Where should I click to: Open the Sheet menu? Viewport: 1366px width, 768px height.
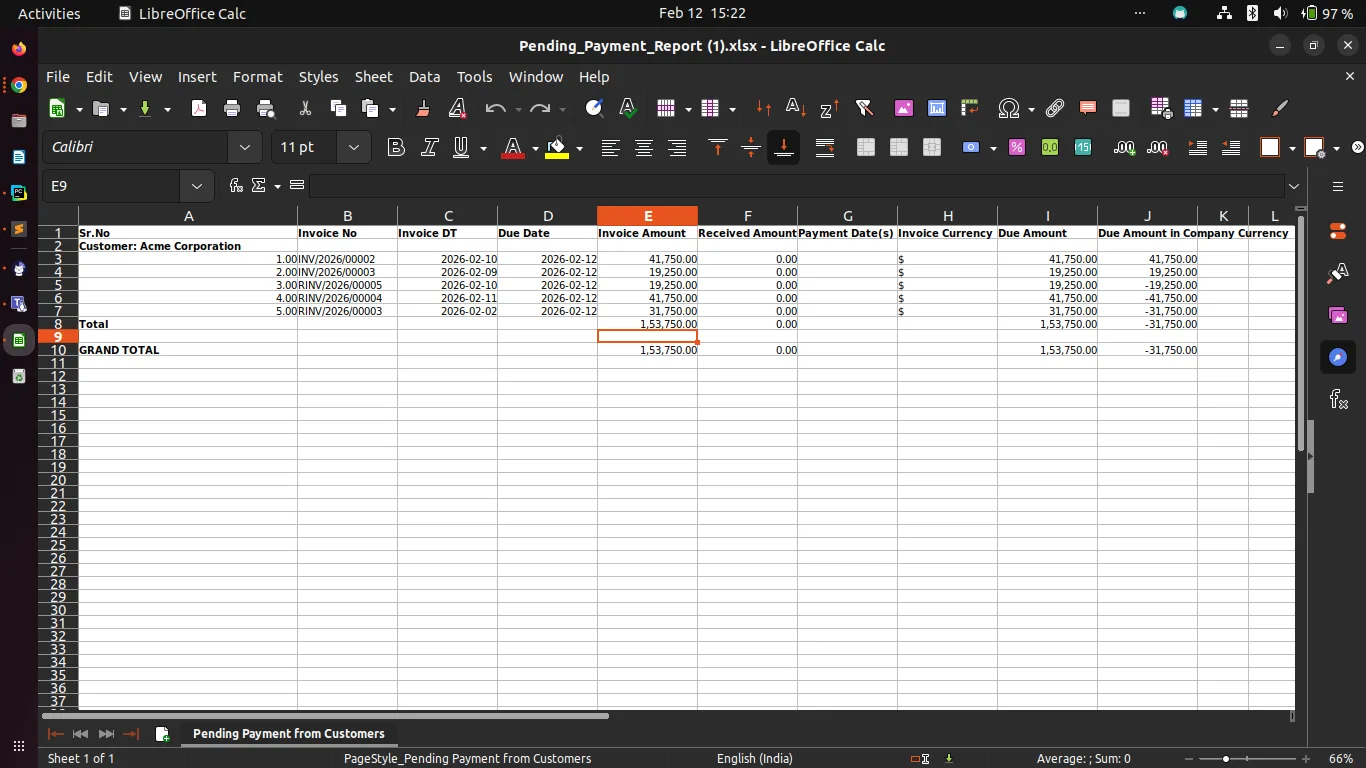click(x=373, y=77)
